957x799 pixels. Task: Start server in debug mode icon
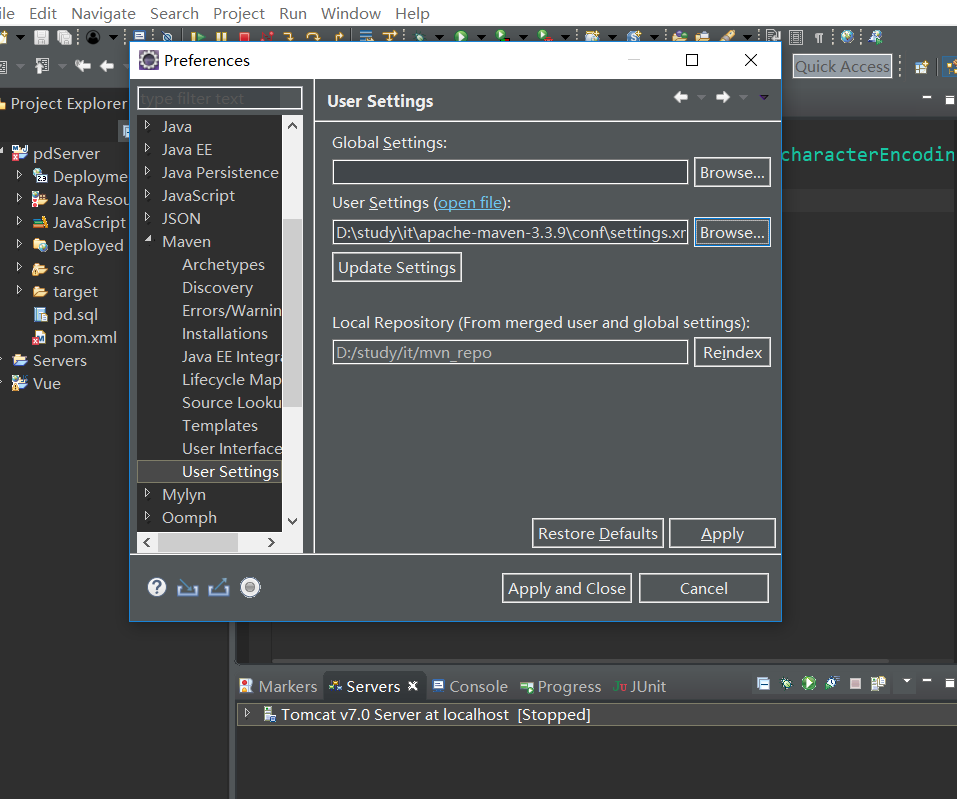tap(786, 683)
